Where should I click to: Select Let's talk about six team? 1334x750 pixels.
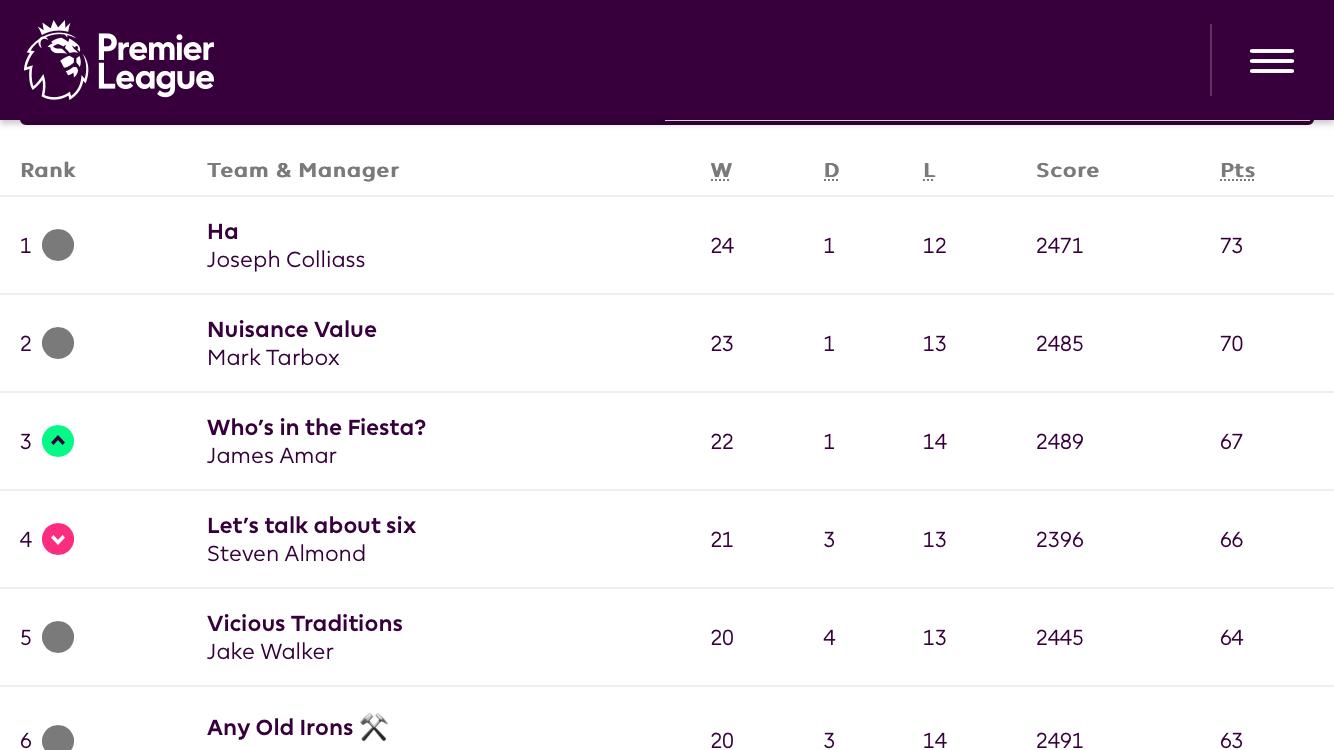[311, 526]
